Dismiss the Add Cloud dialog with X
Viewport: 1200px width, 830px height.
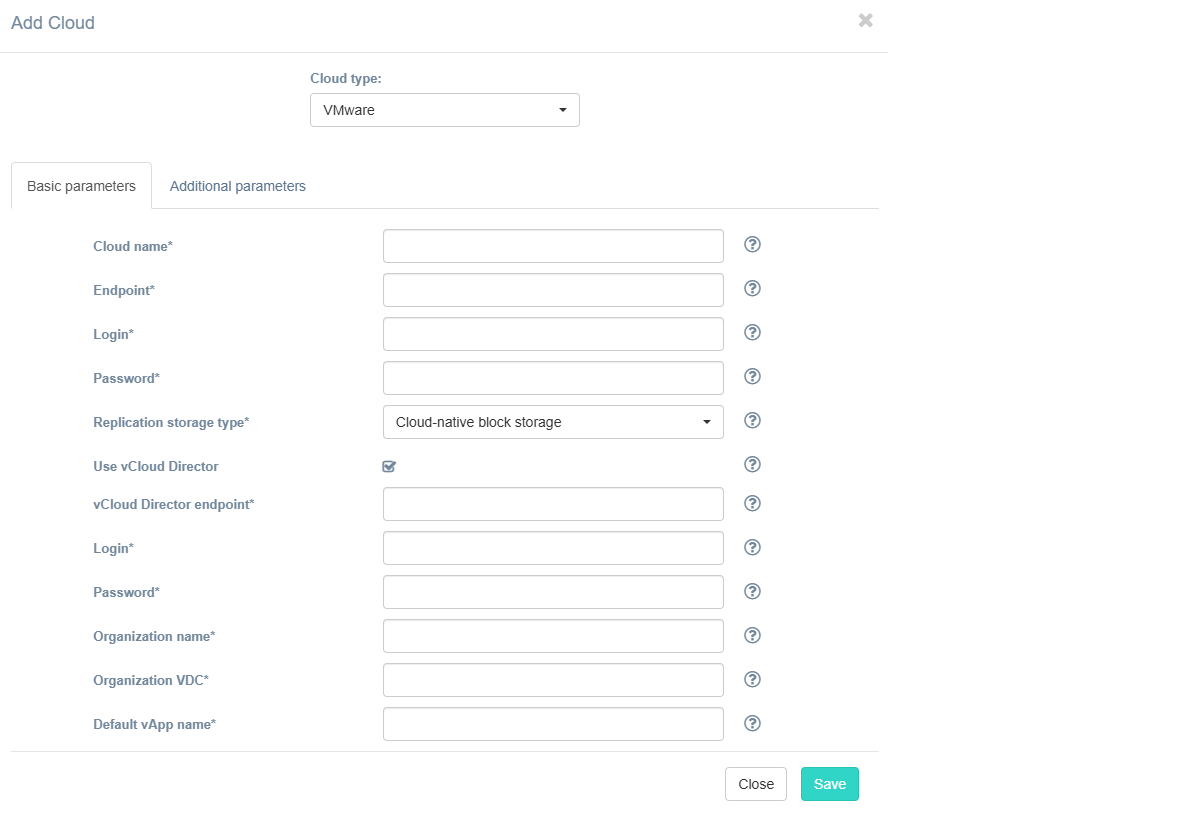tap(865, 21)
